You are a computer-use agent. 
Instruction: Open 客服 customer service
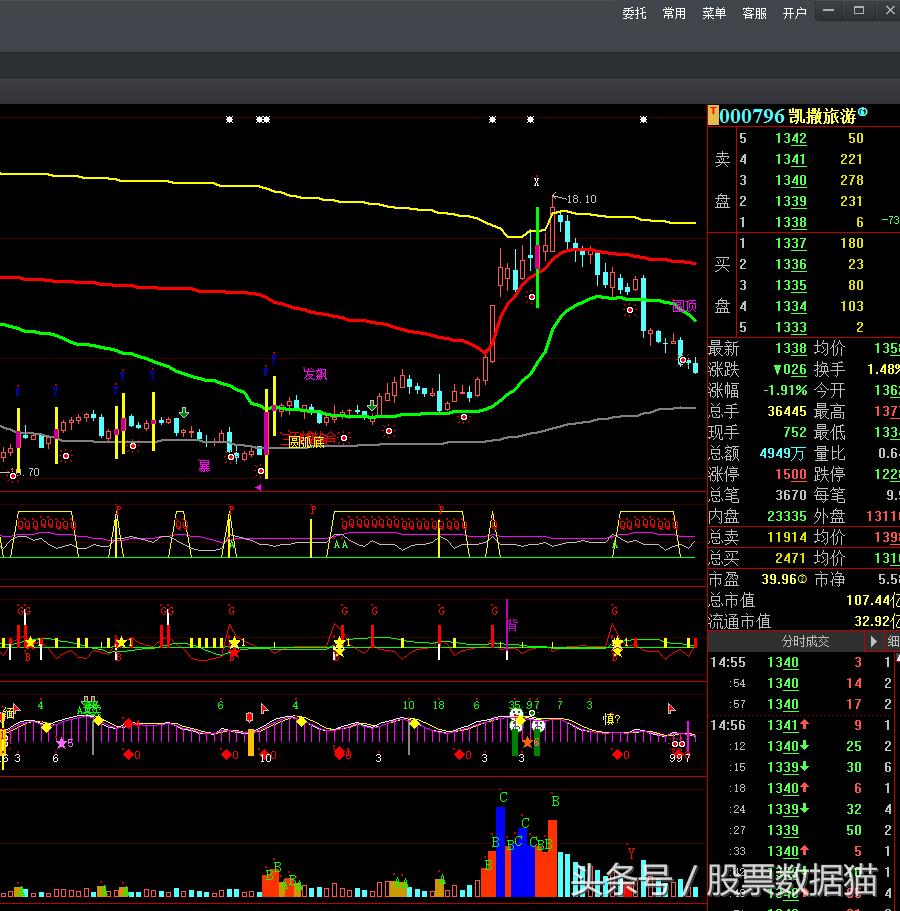click(x=754, y=13)
